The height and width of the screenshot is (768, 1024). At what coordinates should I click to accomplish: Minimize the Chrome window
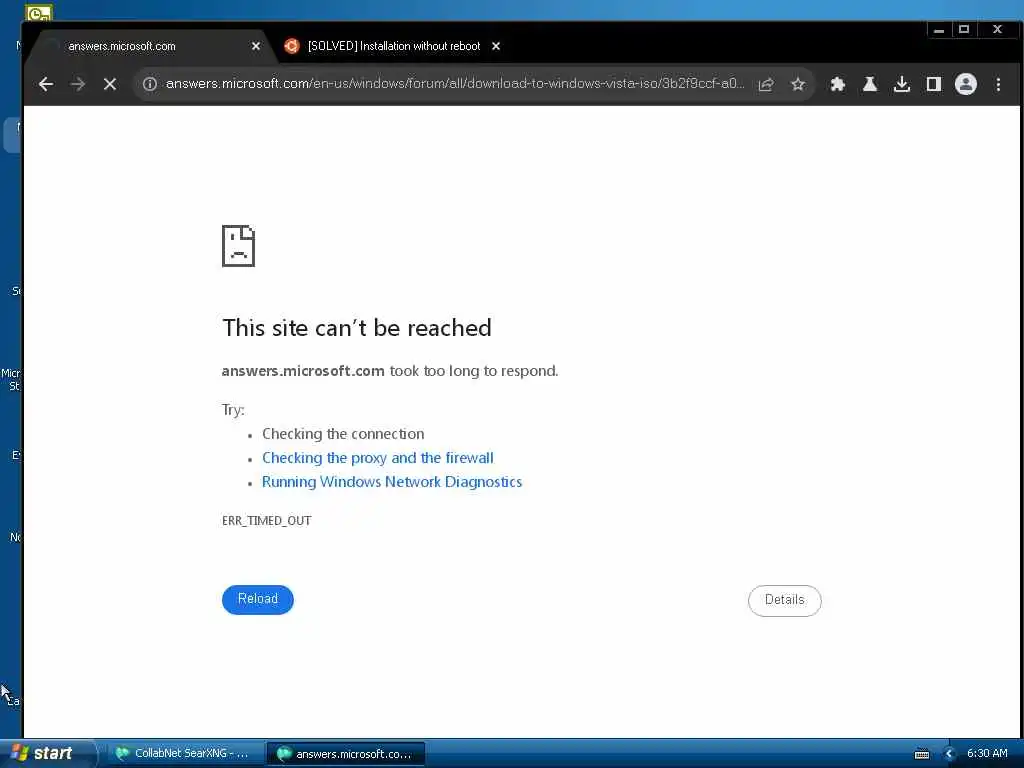click(x=938, y=30)
